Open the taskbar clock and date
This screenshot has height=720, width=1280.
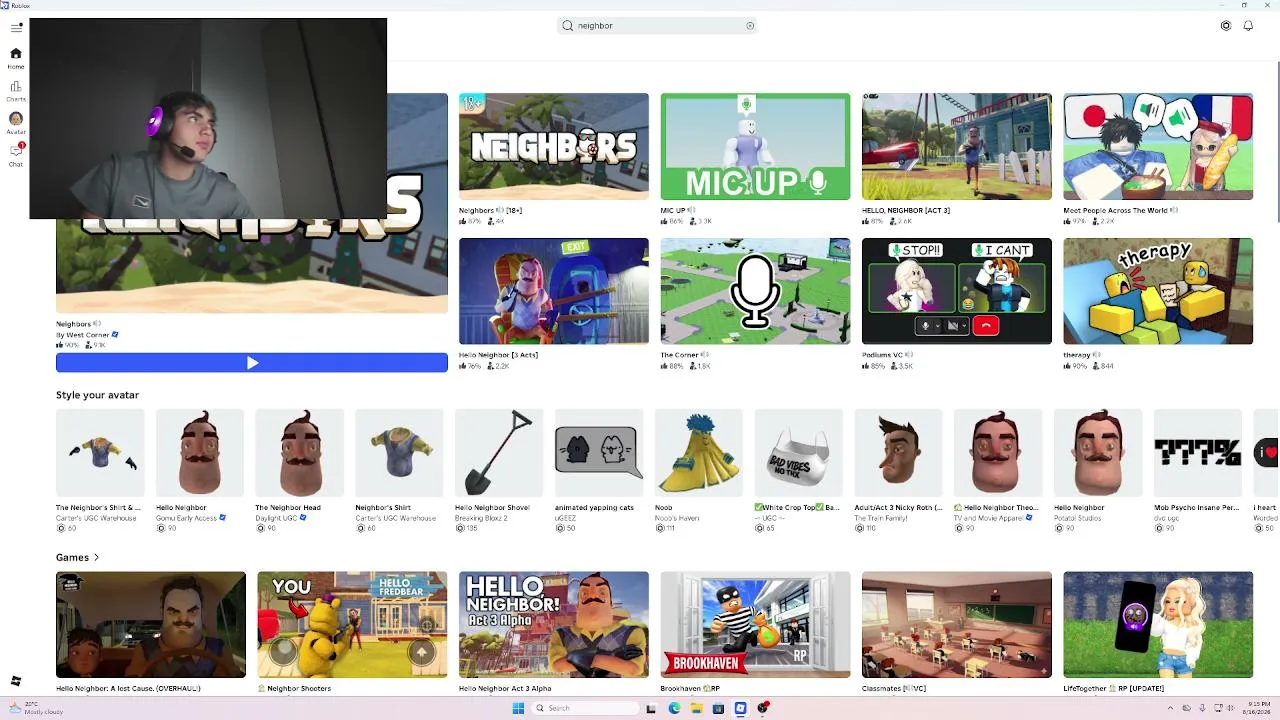[1255, 708]
